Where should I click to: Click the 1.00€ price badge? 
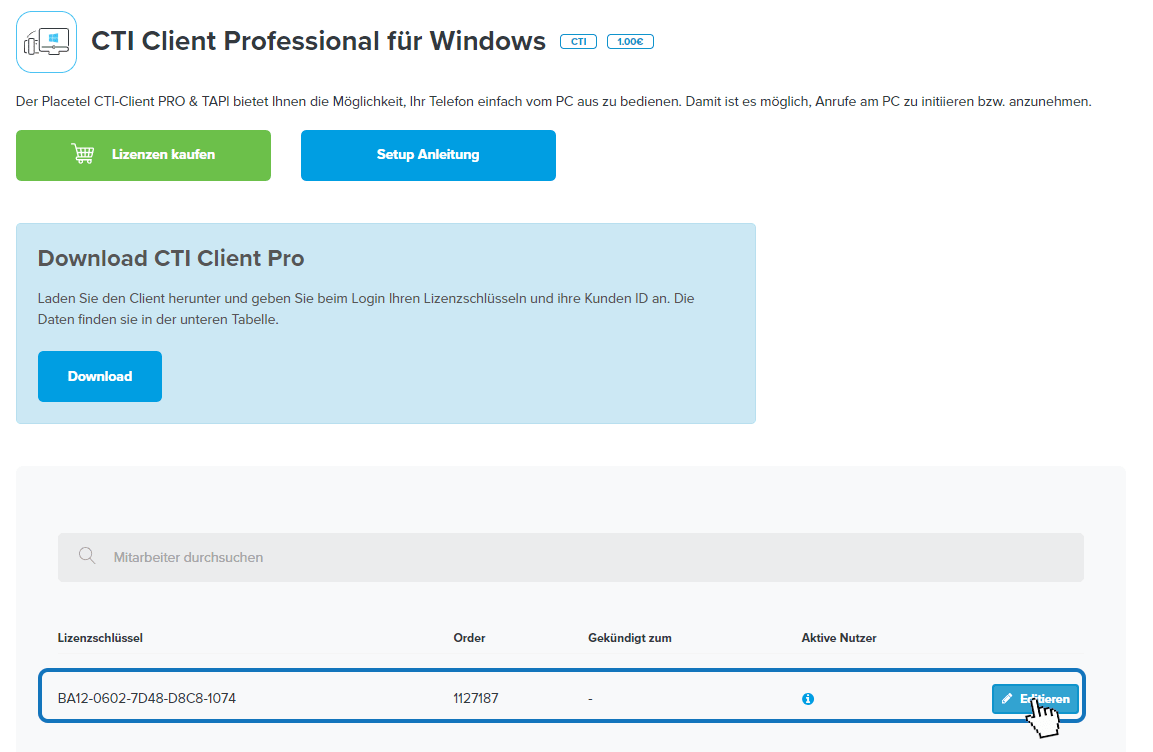click(x=630, y=42)
